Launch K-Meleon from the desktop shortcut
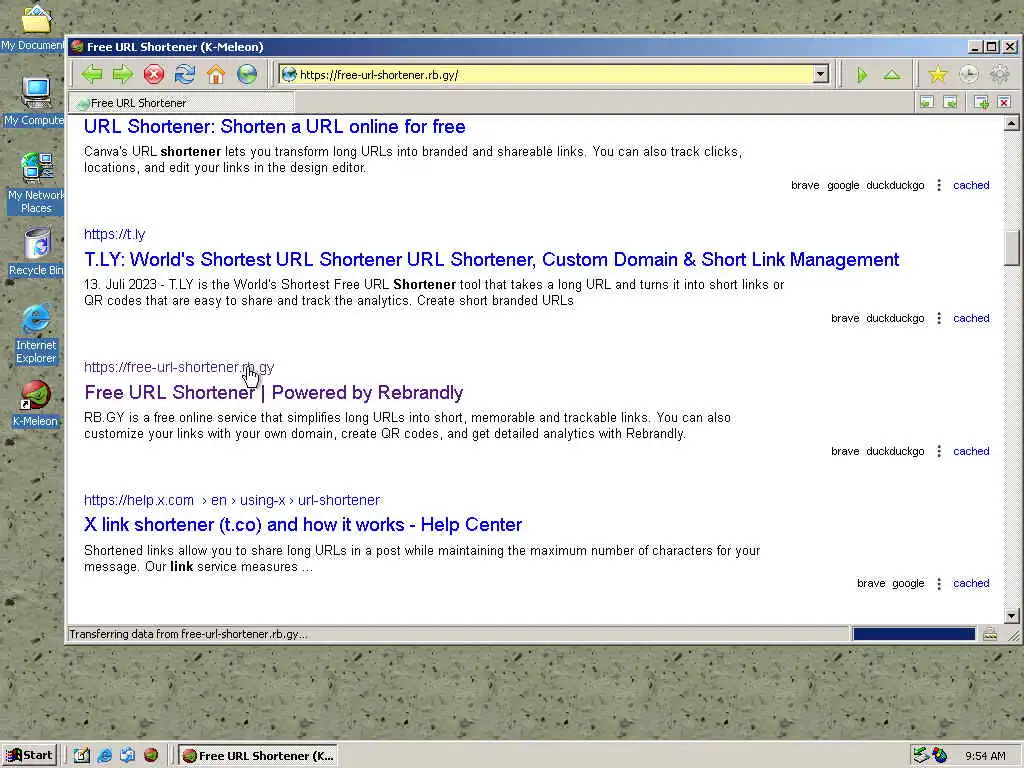 35,404
